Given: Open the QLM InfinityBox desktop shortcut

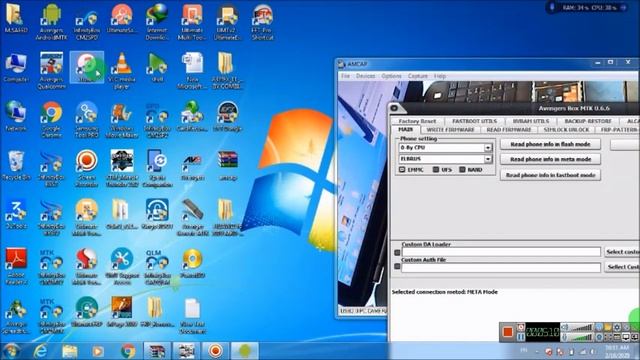Looking at the screenshot, I should 157,267.
